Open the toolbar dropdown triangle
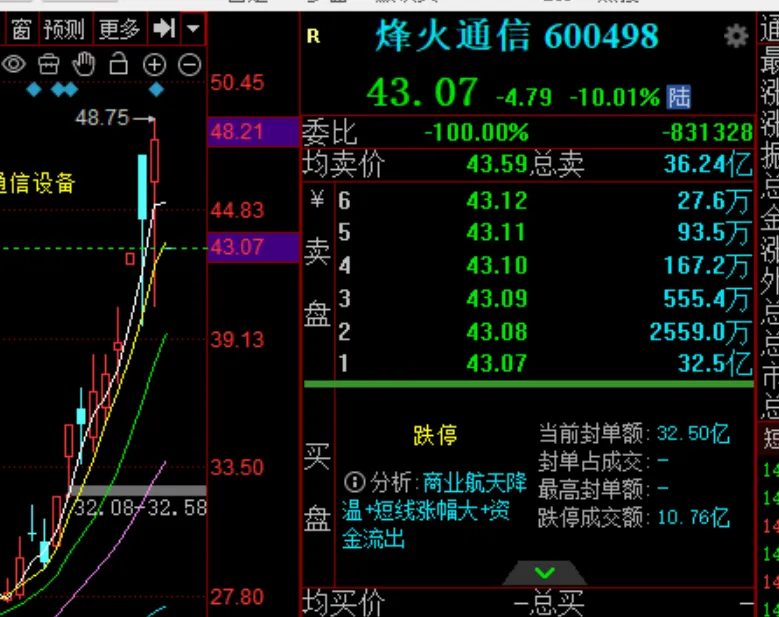The width and height of the screenshot is (779, 617). pyautogui.click(x=193, y=29)
